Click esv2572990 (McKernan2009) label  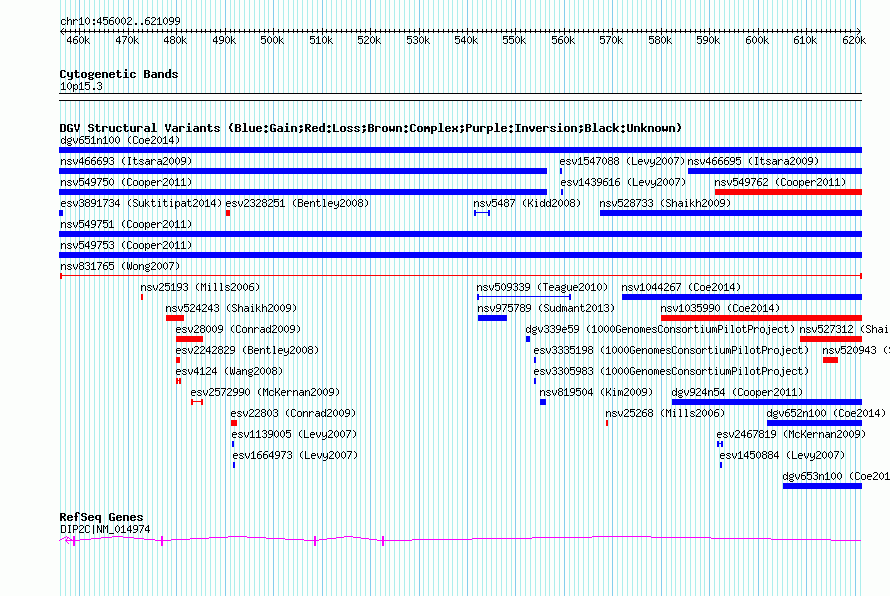click(x=265, y=392)
